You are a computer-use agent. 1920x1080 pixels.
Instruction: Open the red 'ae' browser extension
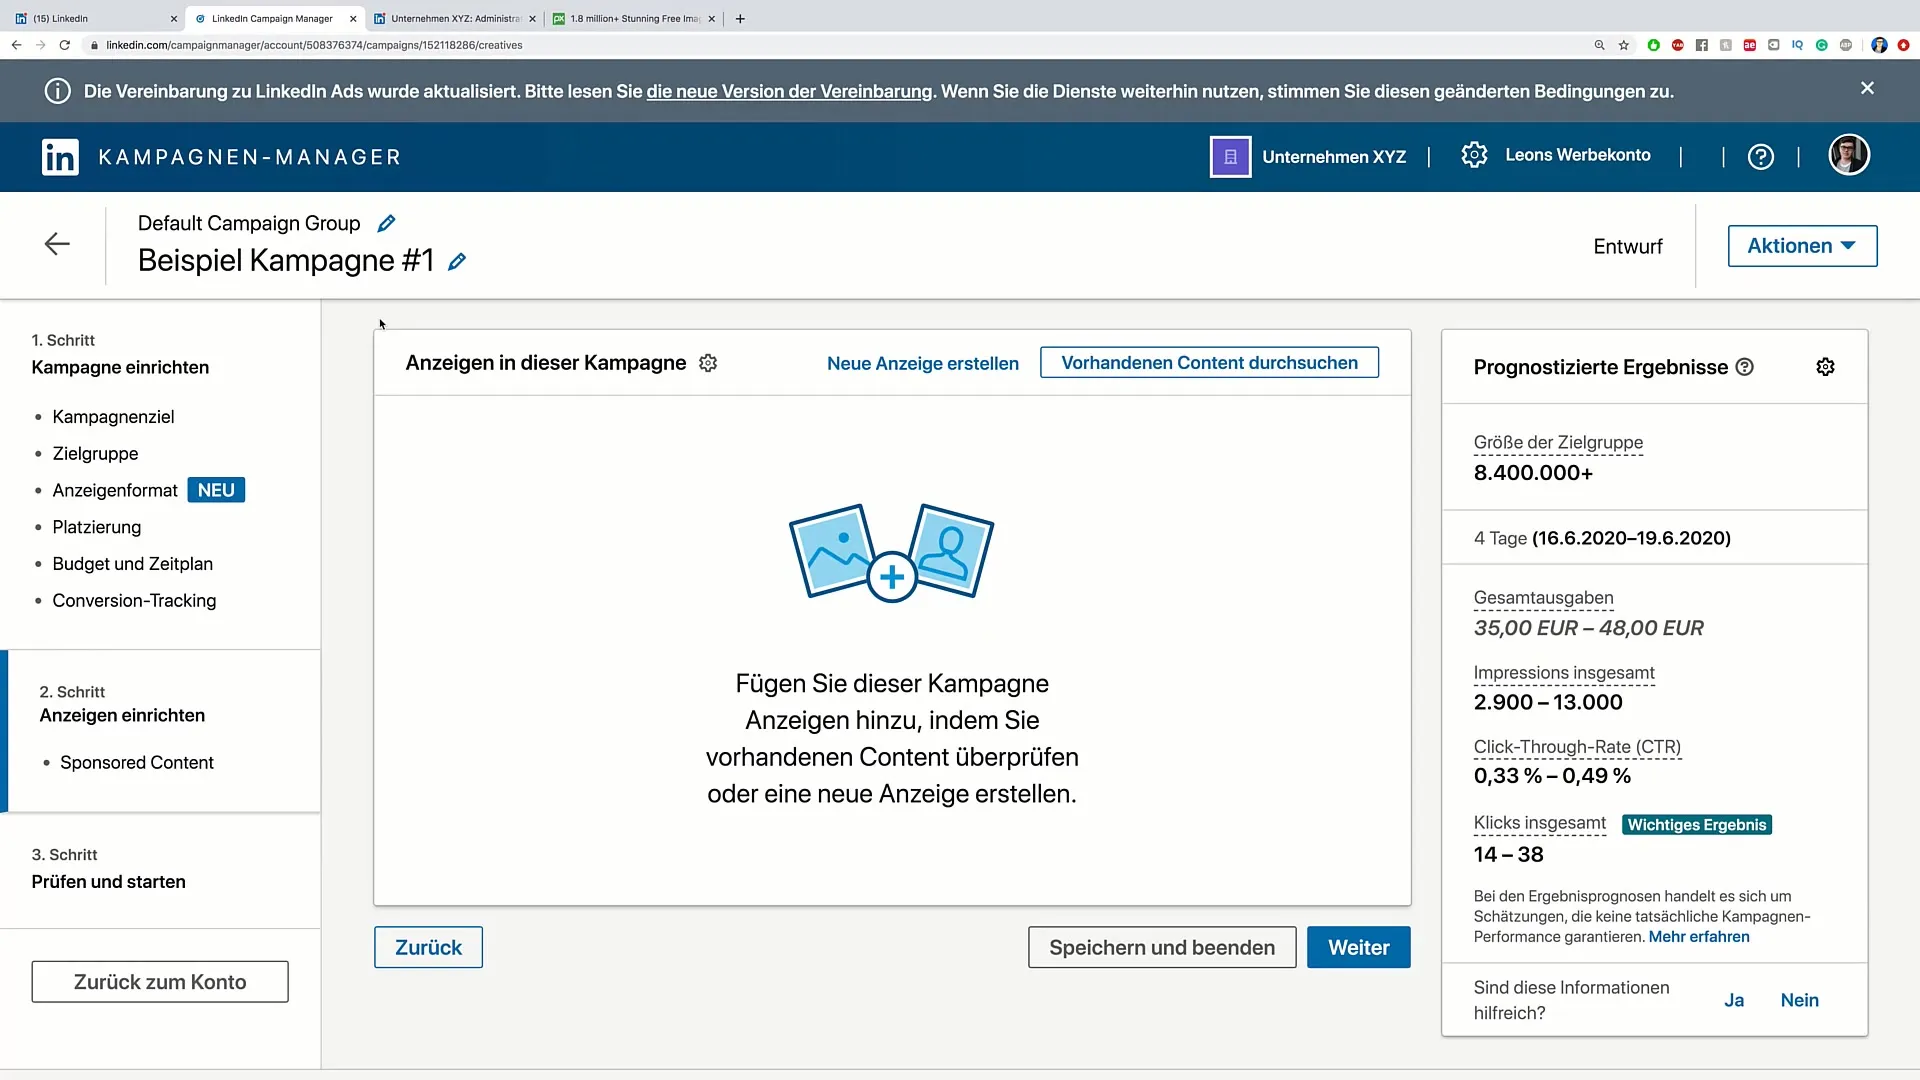[x=1749, y=45]
